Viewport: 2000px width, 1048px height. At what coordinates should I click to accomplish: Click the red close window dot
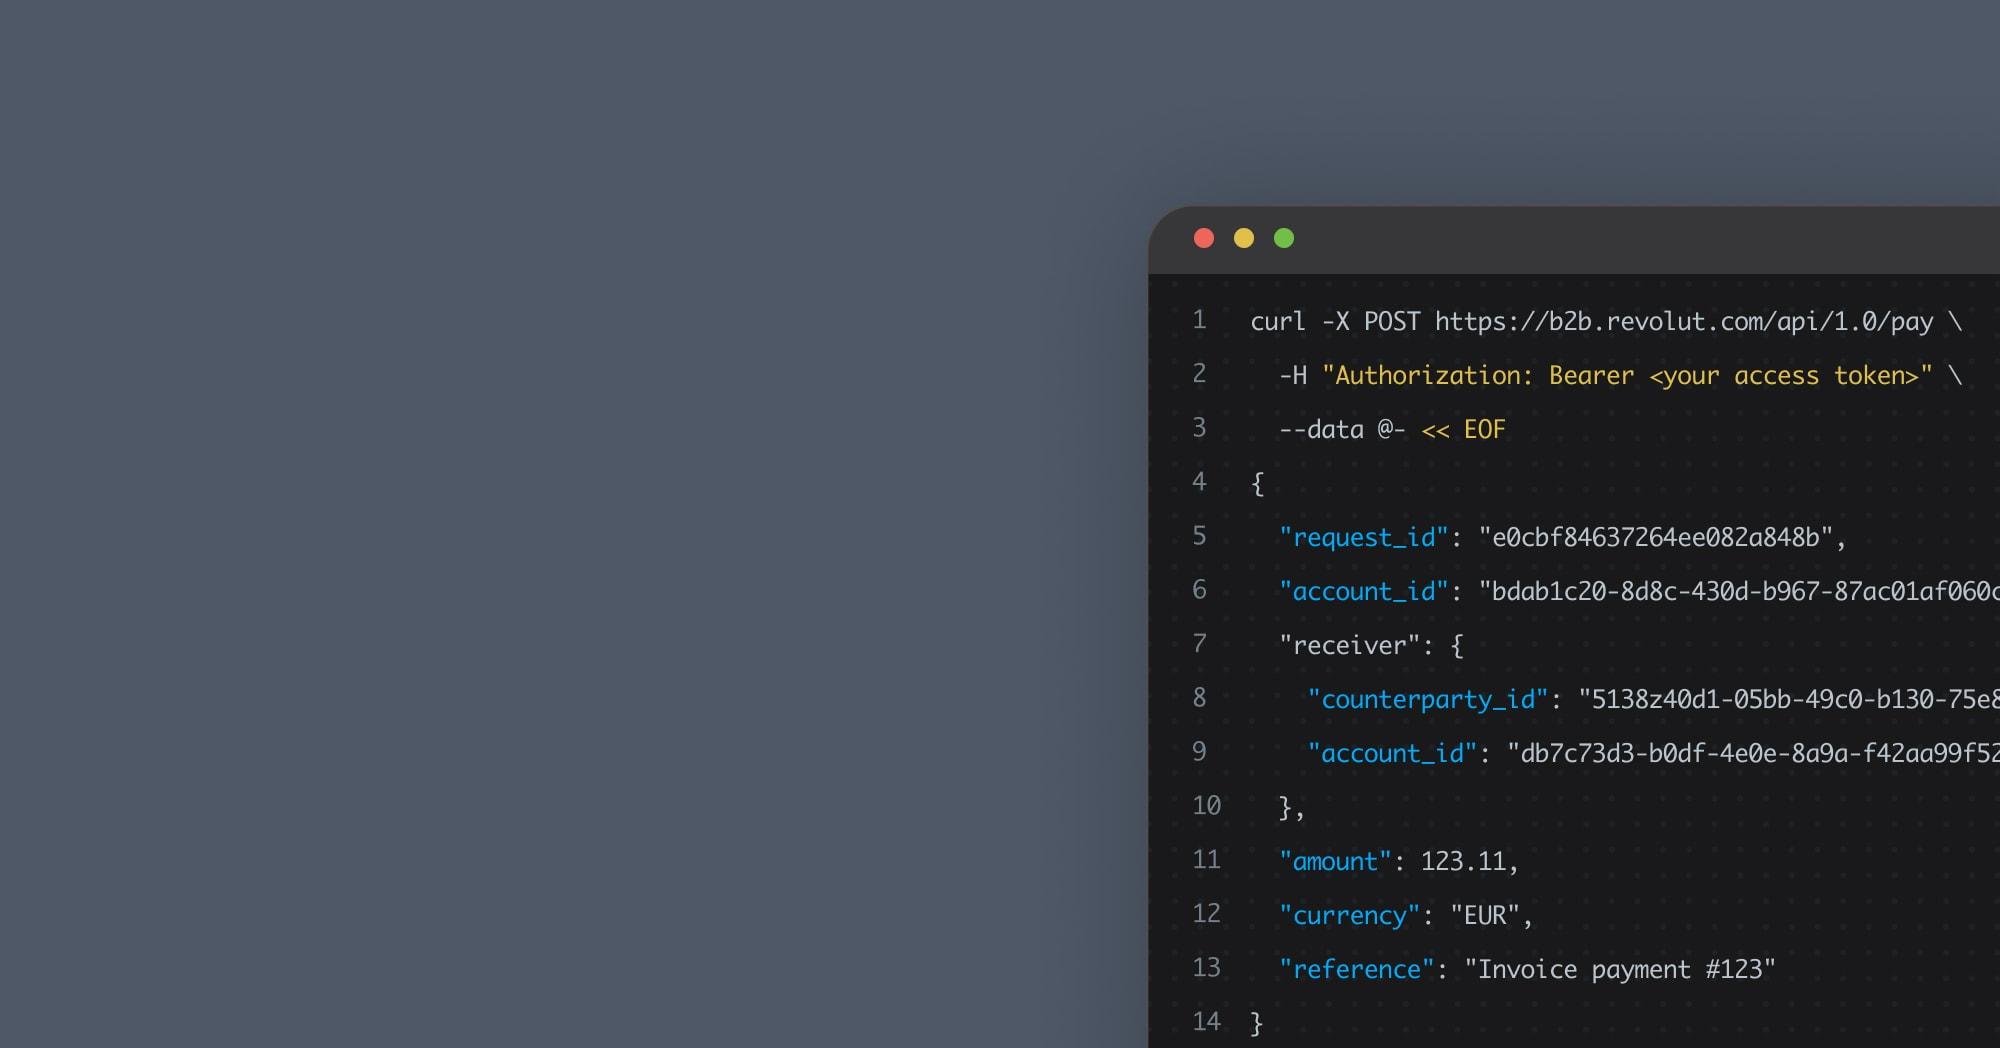pyautogui.click(x=1204, y=238)
